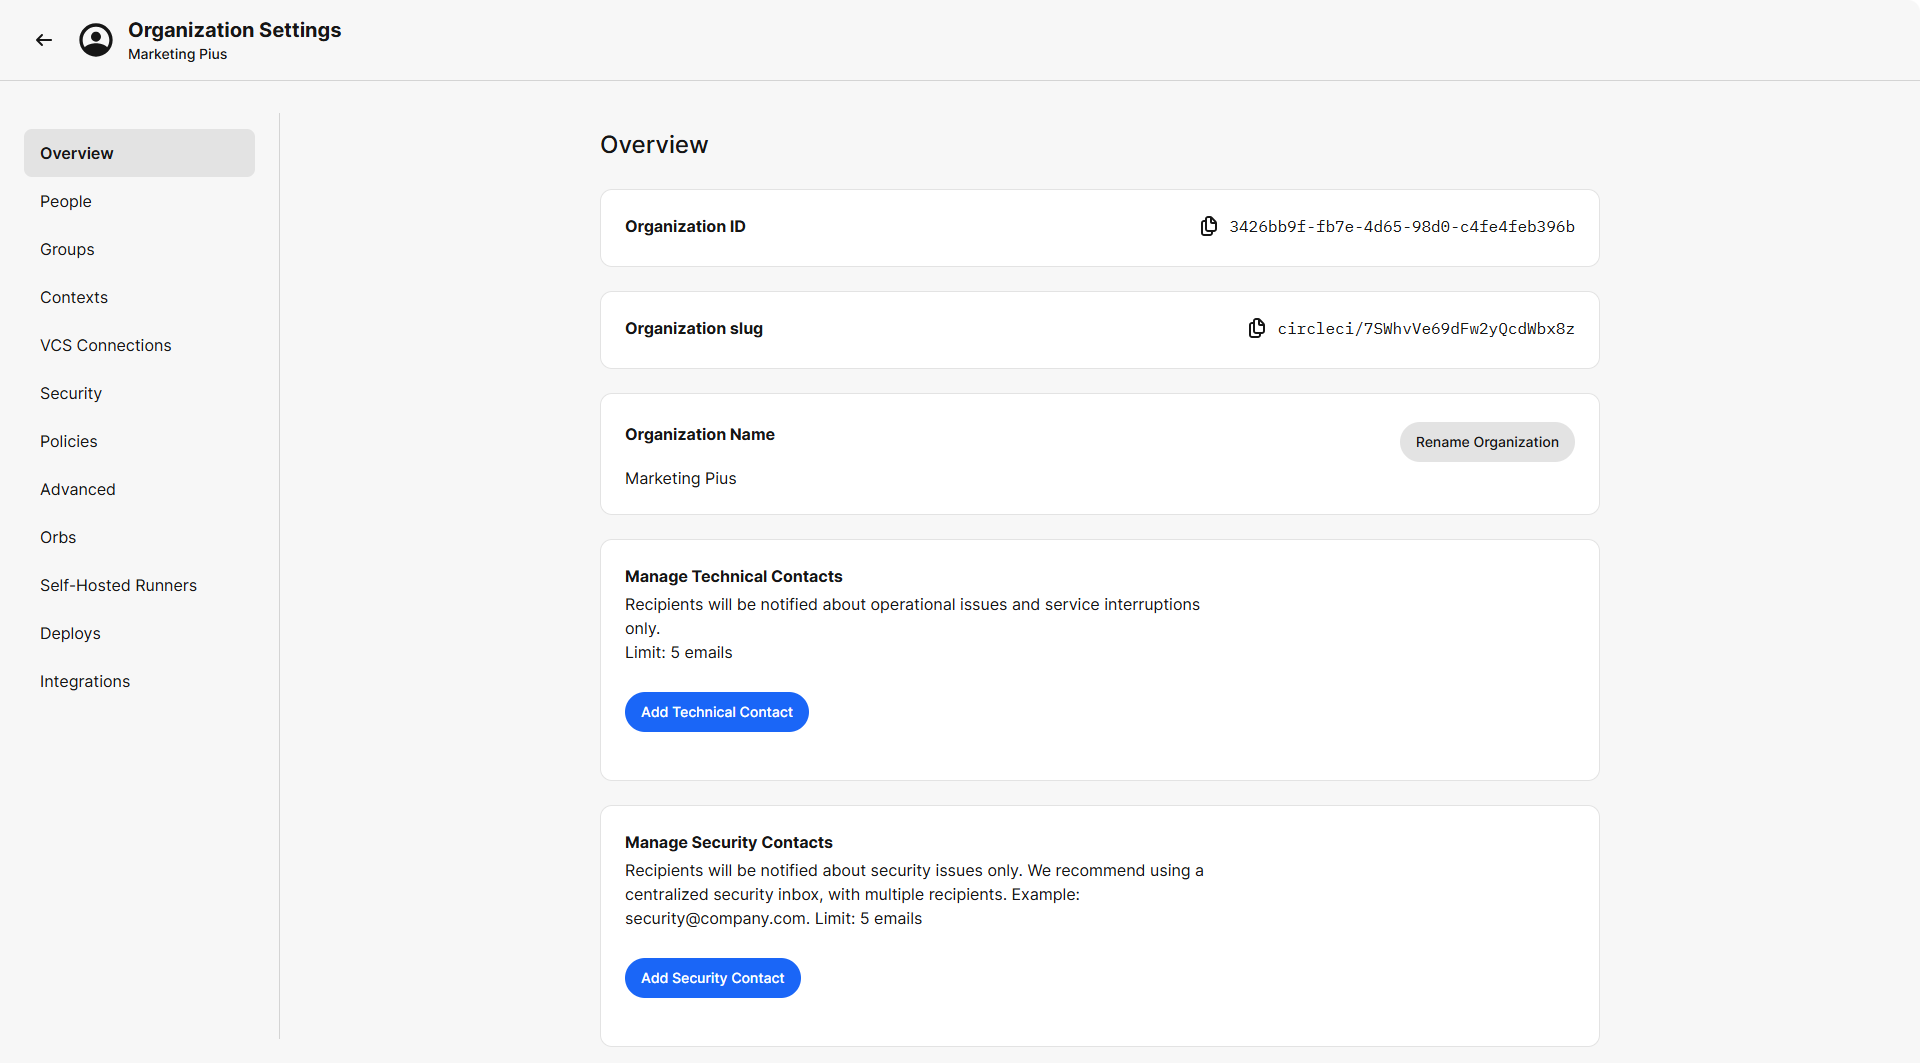Open Advanced settings
1920x1063 pixels.
pos(78,489)
